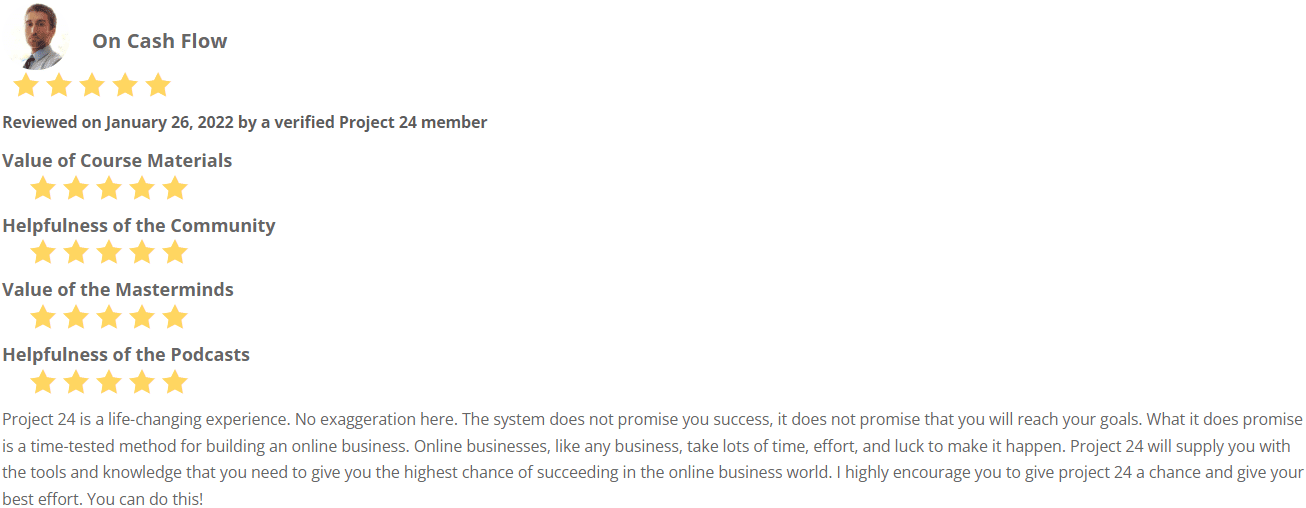Select the fifth star of overall rating
The image size is (1306, 508).
click(x=158, y=85)
